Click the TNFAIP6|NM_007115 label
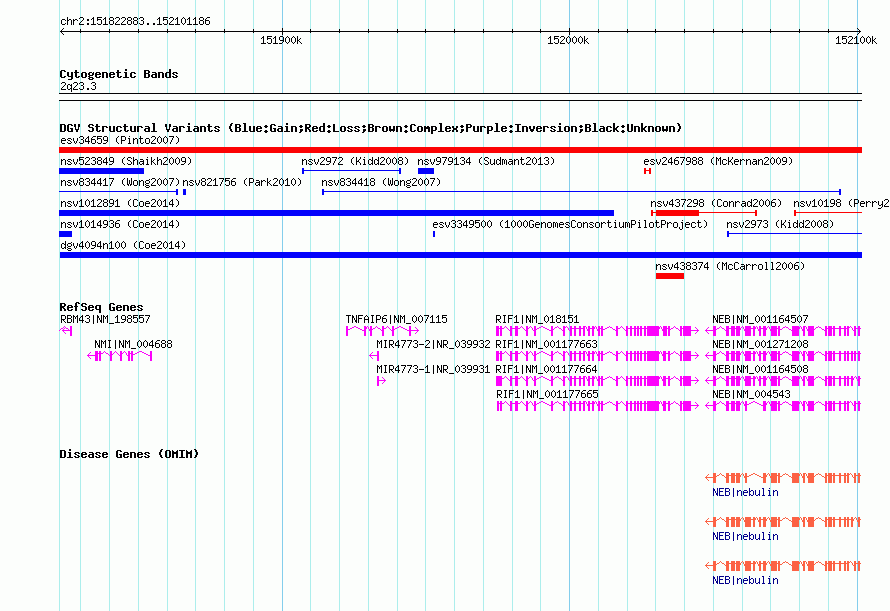The image size is (890, 611). [396, 319]
